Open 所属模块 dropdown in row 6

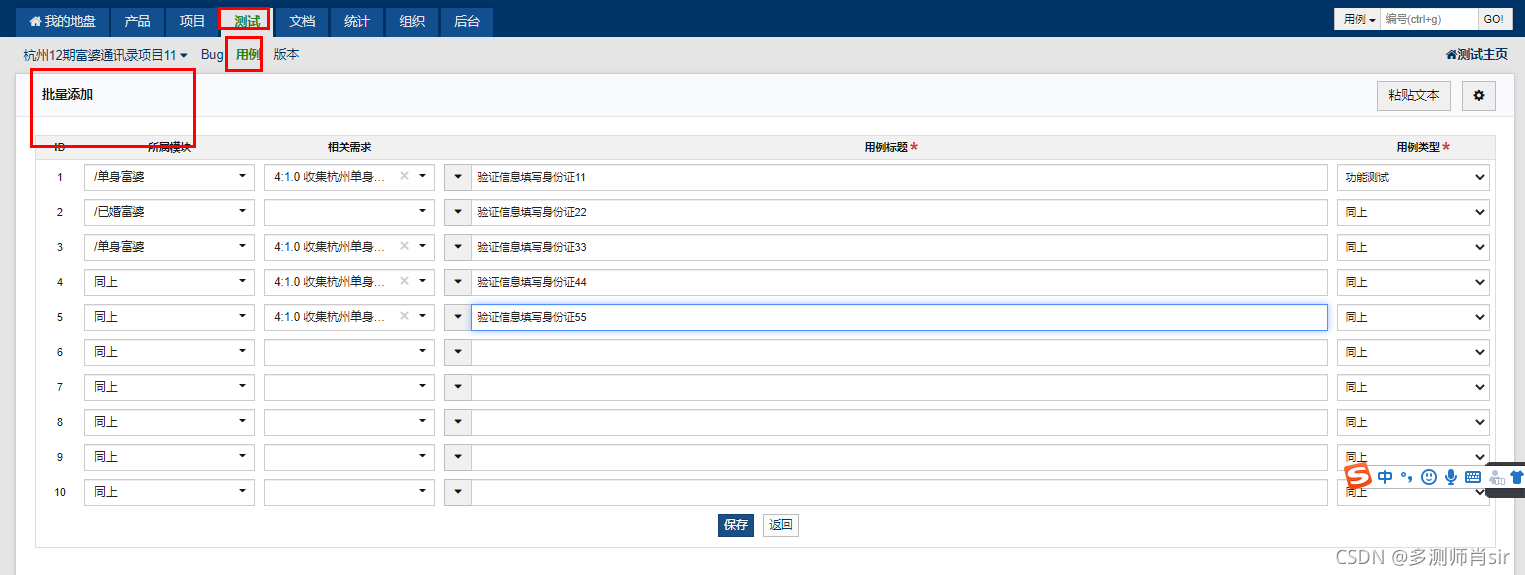169,352
